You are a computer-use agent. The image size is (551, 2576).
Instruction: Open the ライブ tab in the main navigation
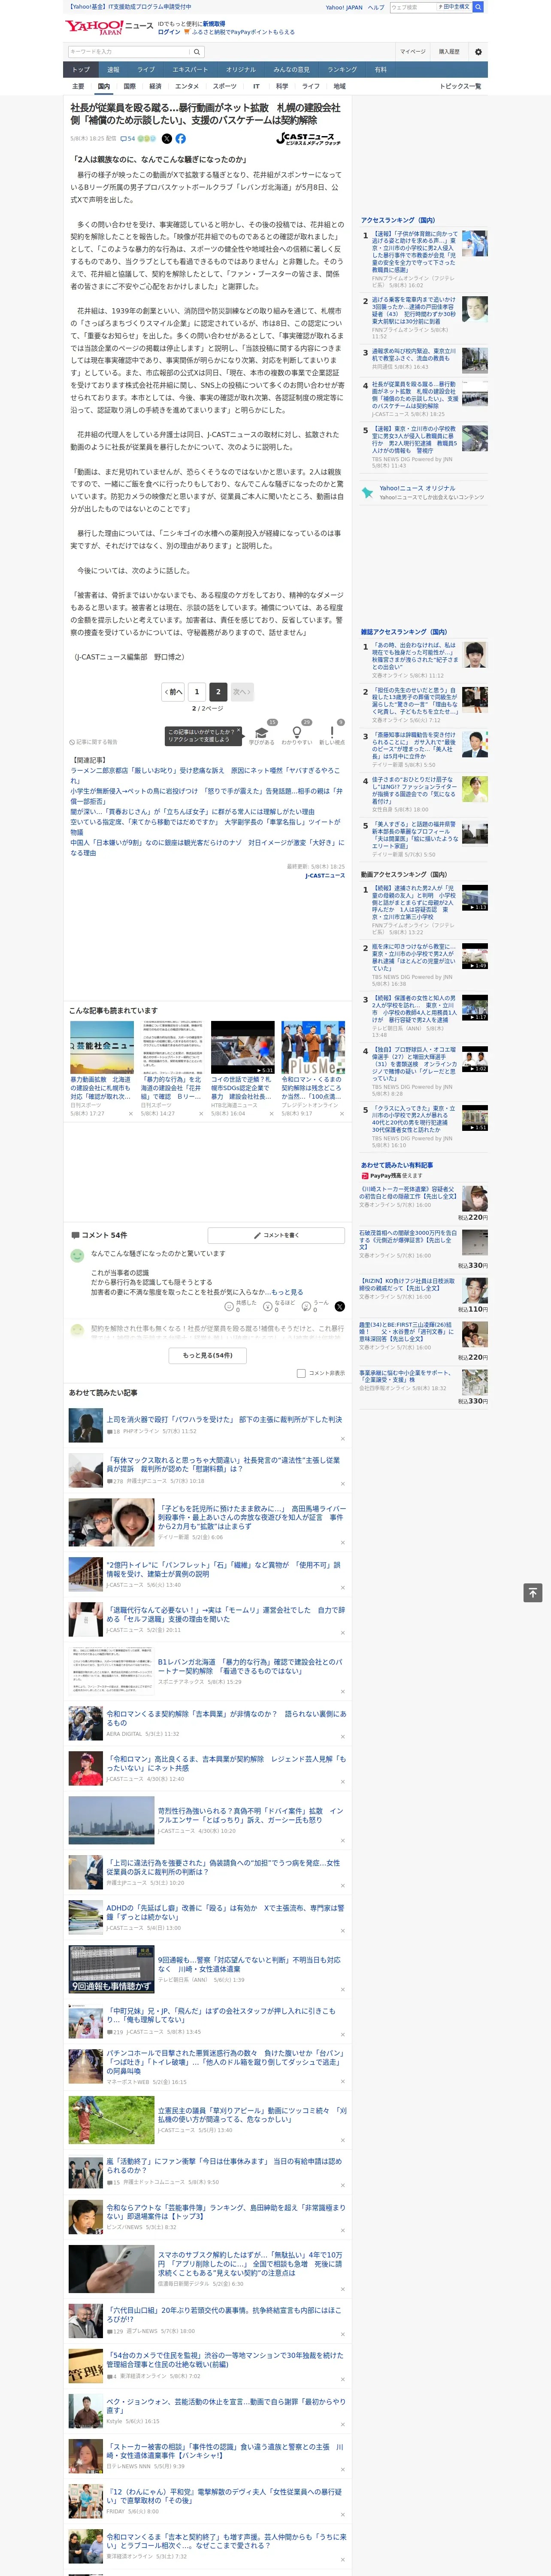pyautogui.click(x=146, y=70)
